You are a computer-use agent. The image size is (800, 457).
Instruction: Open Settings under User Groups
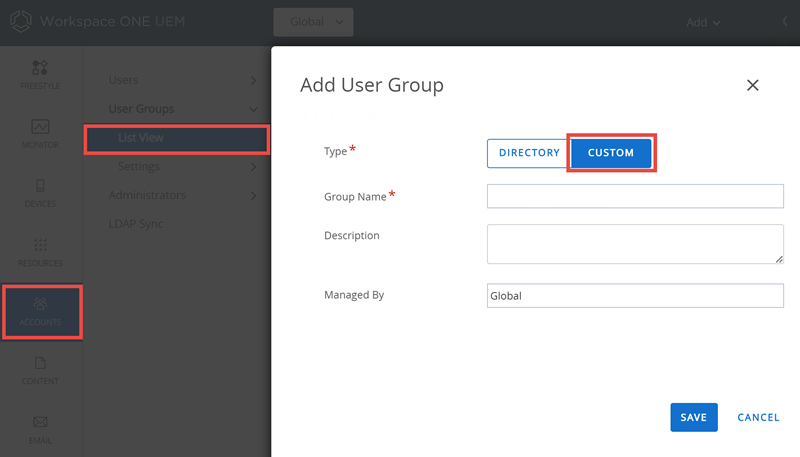139,166
